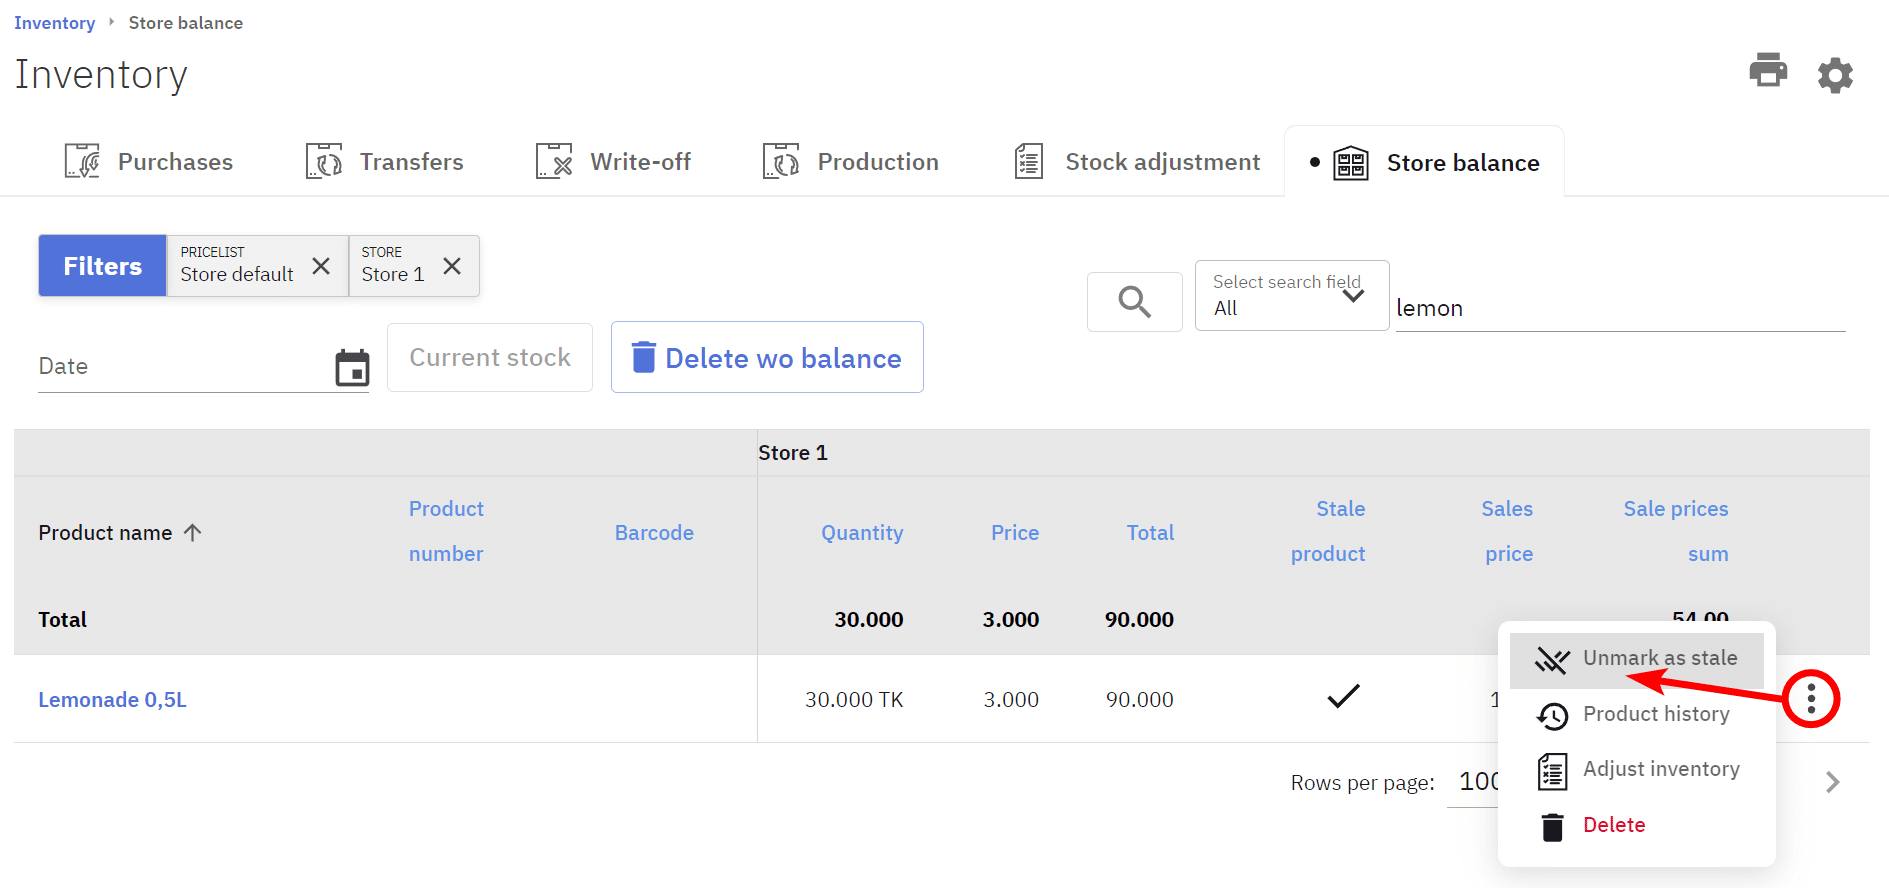Go to next page arrow
The height and width of the screenshot is (888, 1889).
(1832, 782)
